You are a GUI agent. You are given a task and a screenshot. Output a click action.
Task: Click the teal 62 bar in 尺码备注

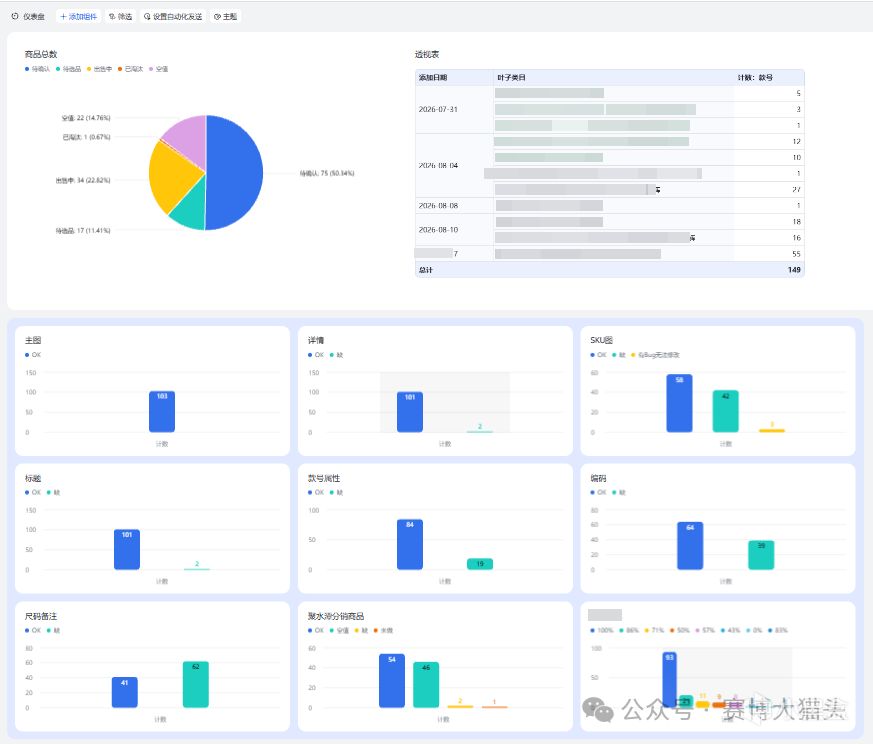195,684
